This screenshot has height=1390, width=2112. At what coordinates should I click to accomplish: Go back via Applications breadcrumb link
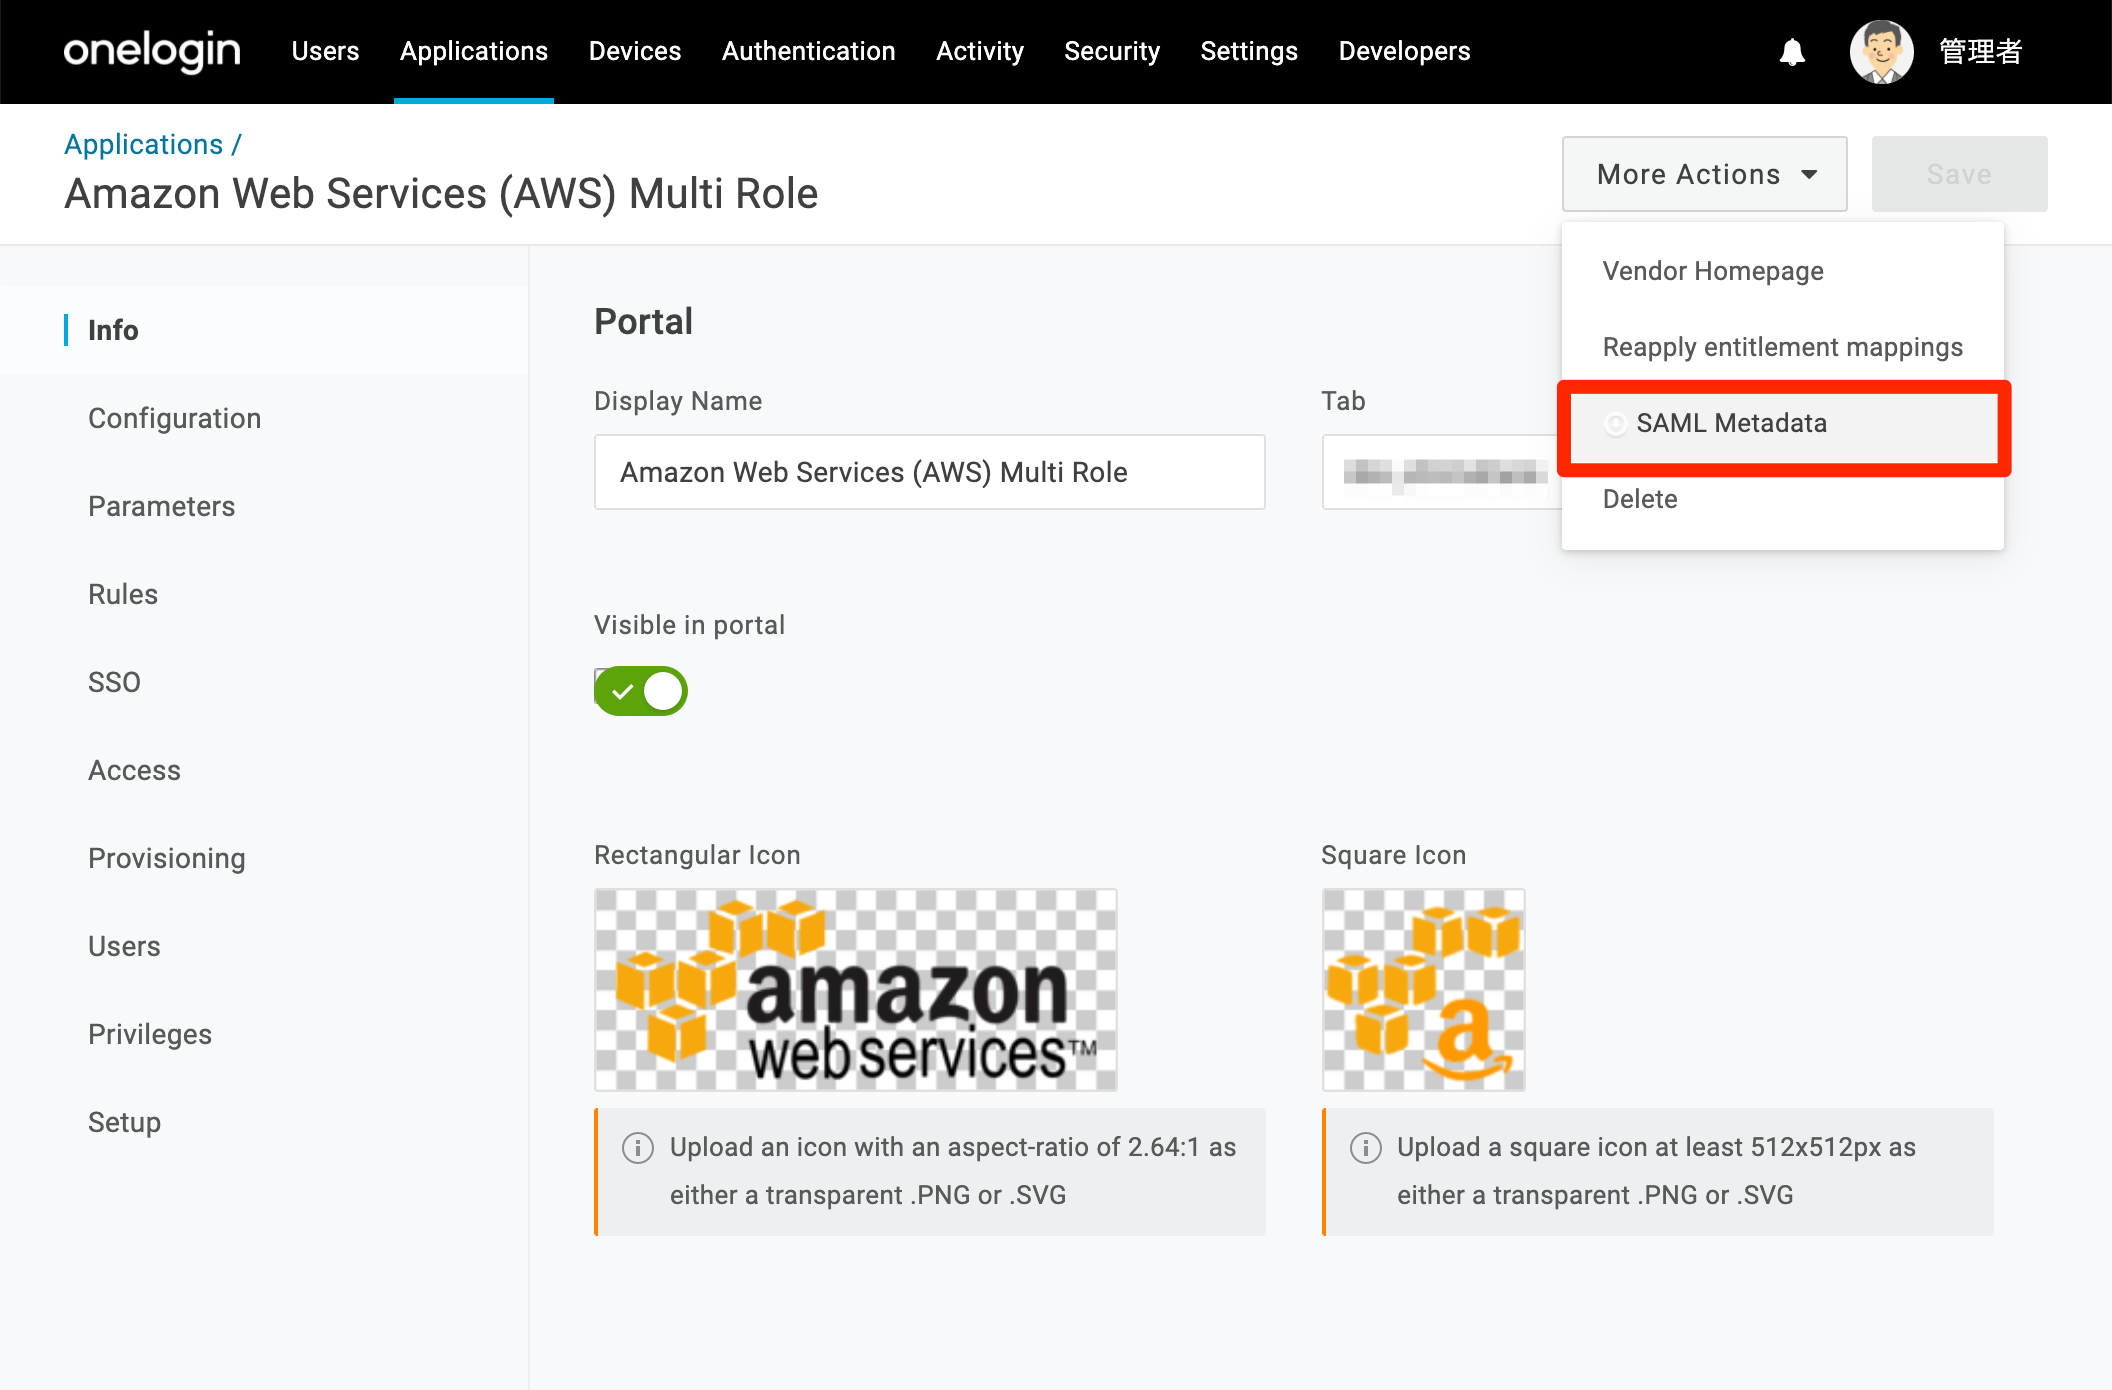pos(144,144)
